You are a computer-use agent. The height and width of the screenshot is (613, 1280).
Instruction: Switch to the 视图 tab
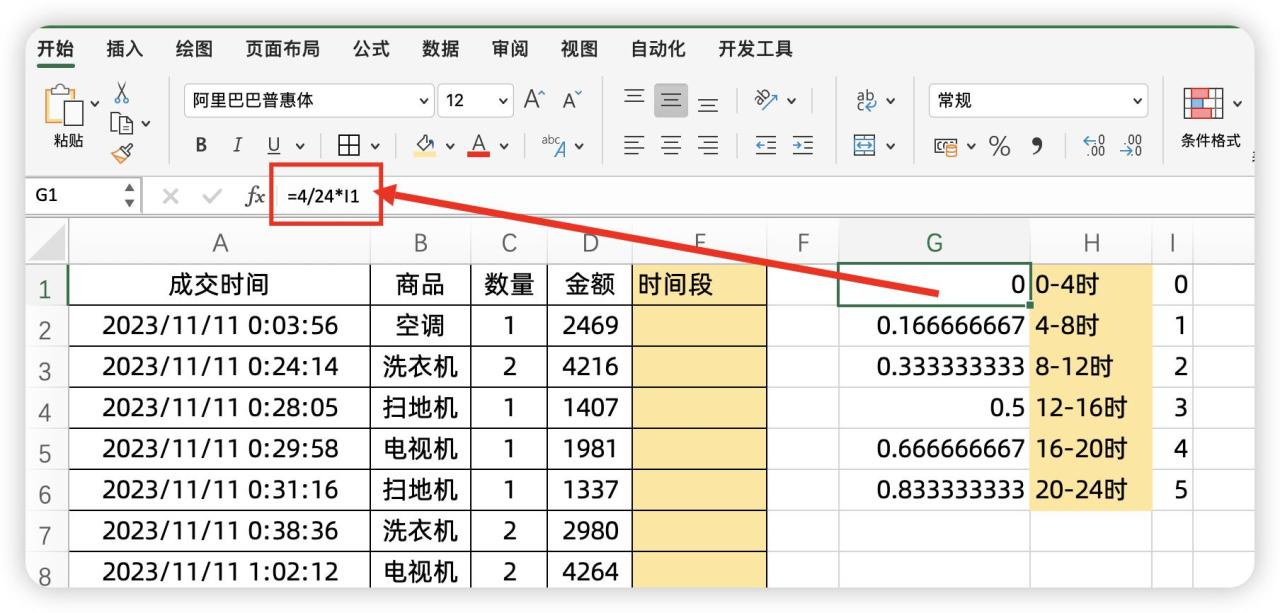[x=579, y=48]
